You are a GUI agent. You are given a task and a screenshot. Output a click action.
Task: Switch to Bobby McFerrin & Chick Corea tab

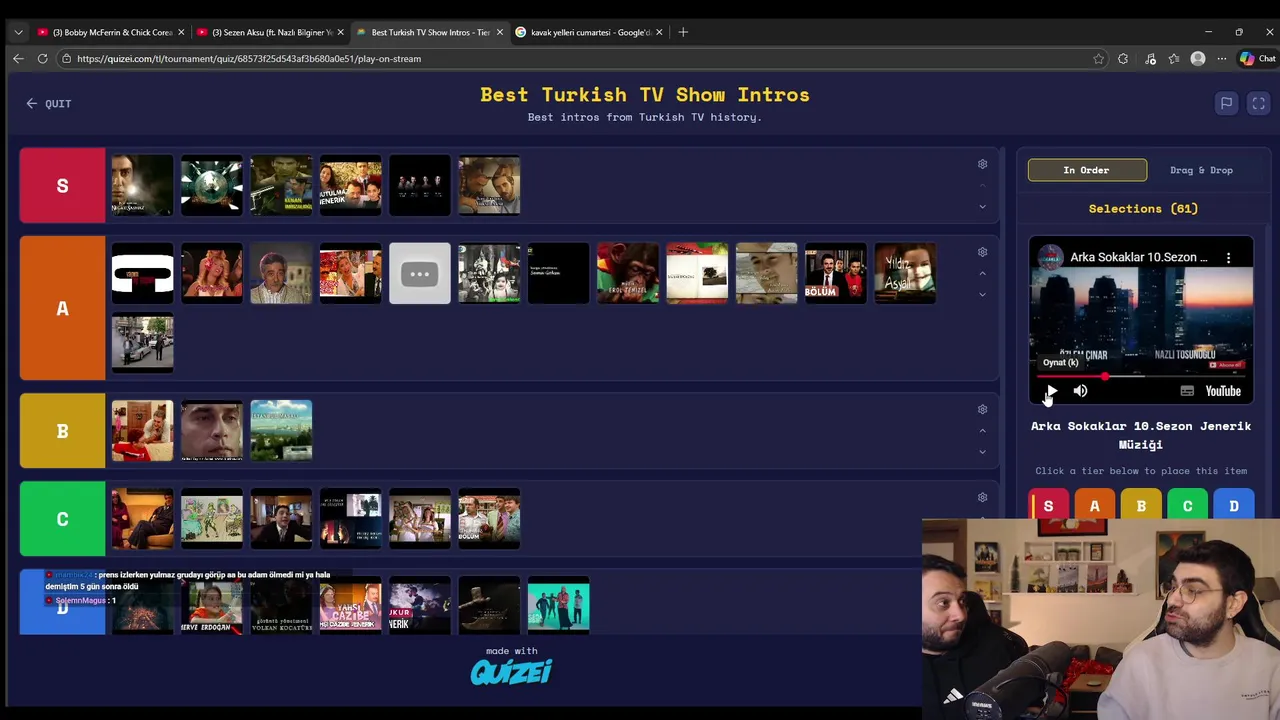point(110,32)
